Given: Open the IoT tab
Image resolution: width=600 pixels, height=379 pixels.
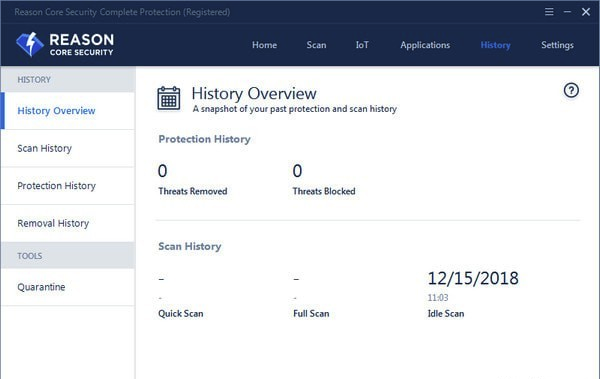Looking at the screenshot, I should point(362,45).
